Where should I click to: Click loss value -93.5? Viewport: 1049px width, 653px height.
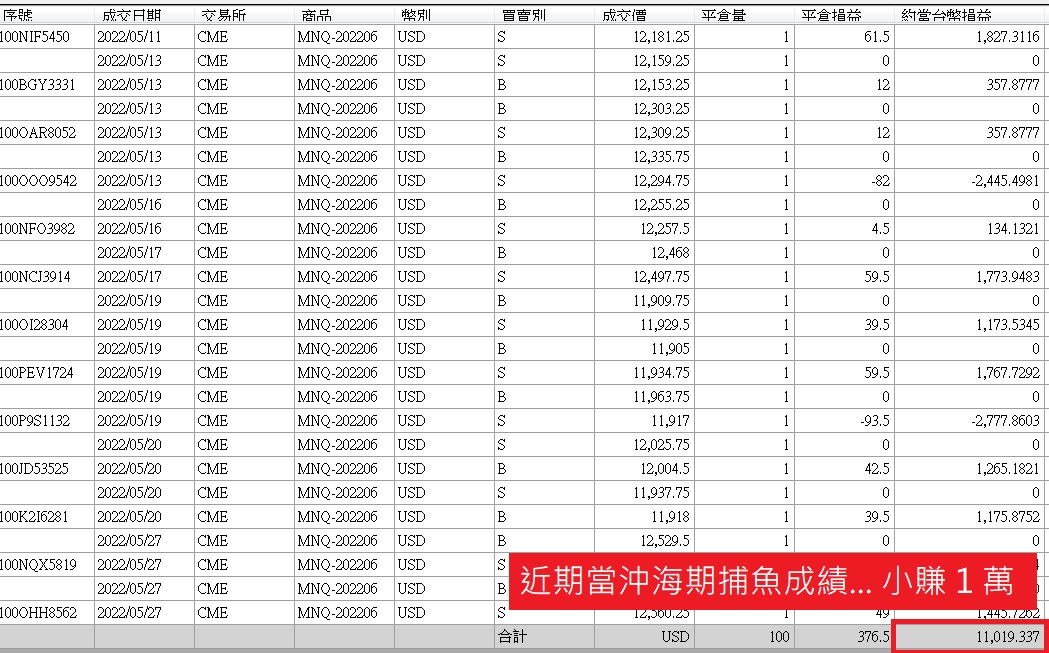[x=874, y=421]
